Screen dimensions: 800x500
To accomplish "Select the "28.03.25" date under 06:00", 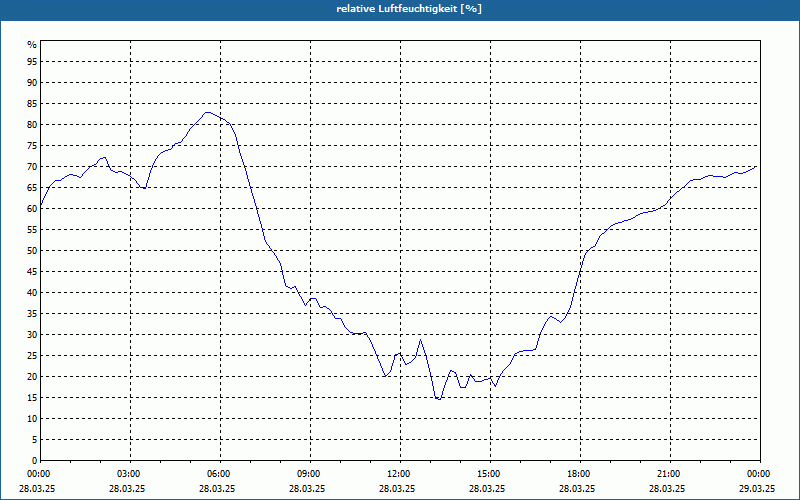I will (x=217, y=489).
